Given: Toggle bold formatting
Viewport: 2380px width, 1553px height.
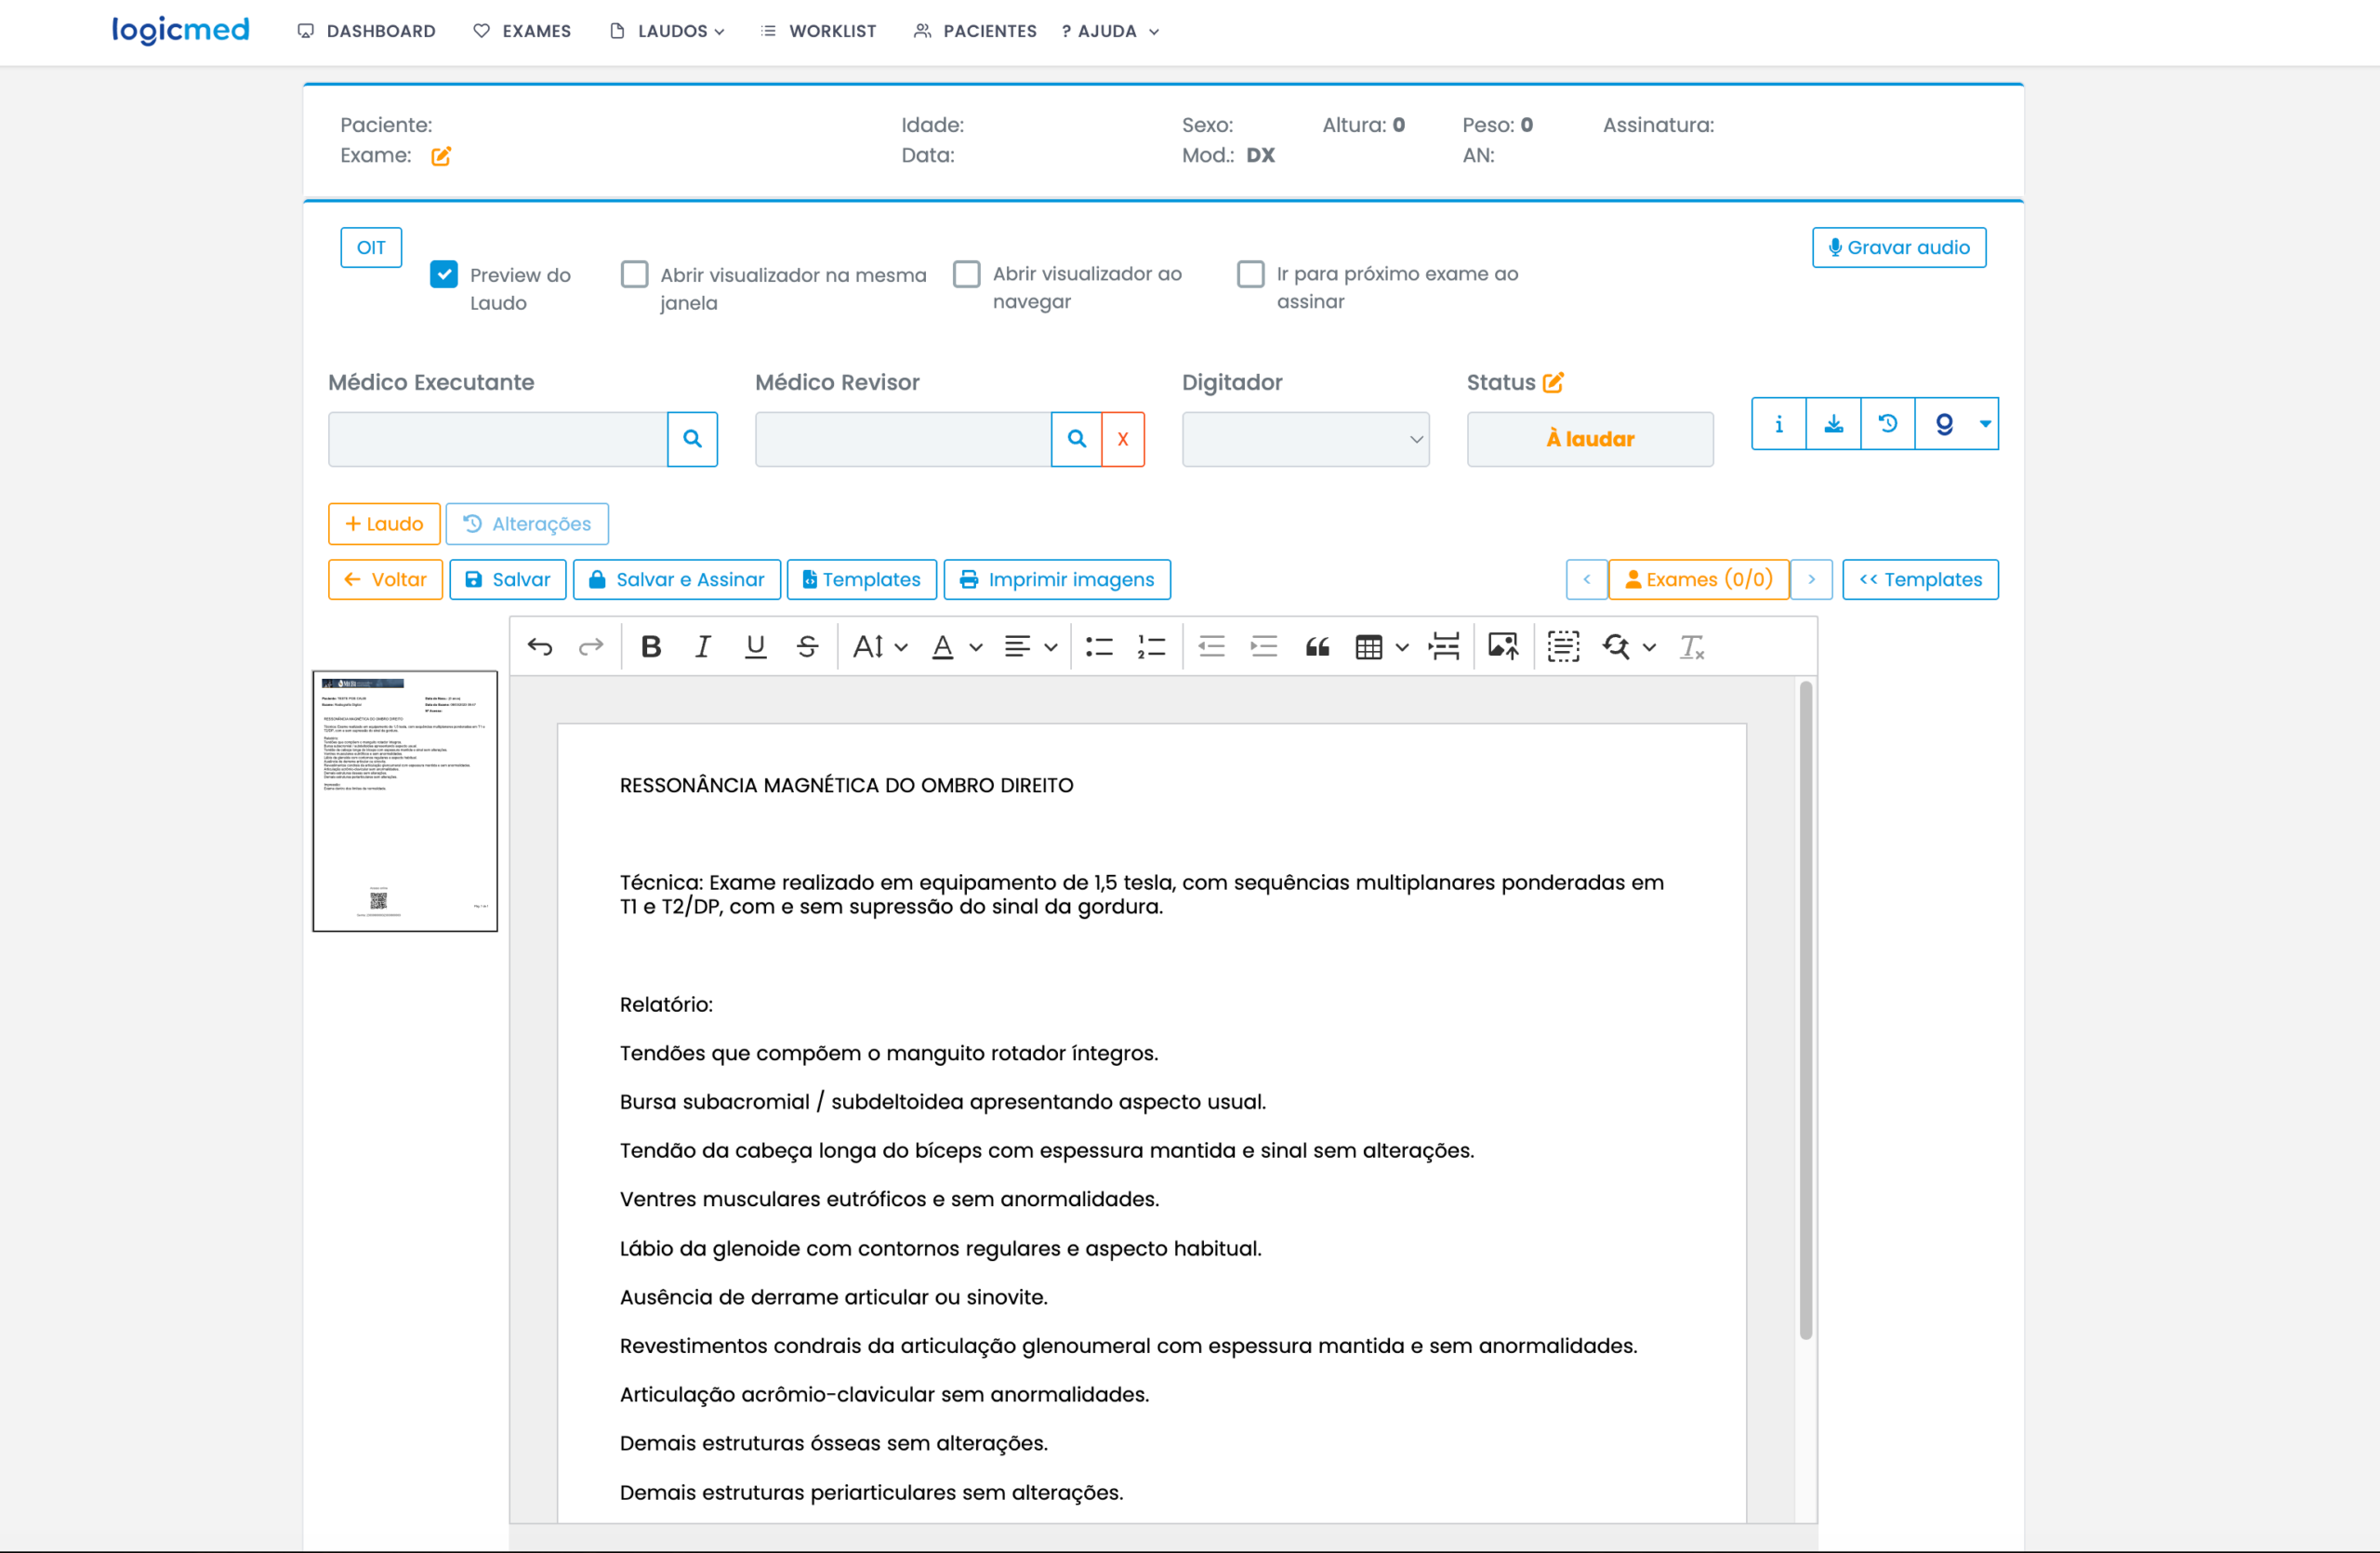Looking at the screenshot, I should tap(651, 647).
